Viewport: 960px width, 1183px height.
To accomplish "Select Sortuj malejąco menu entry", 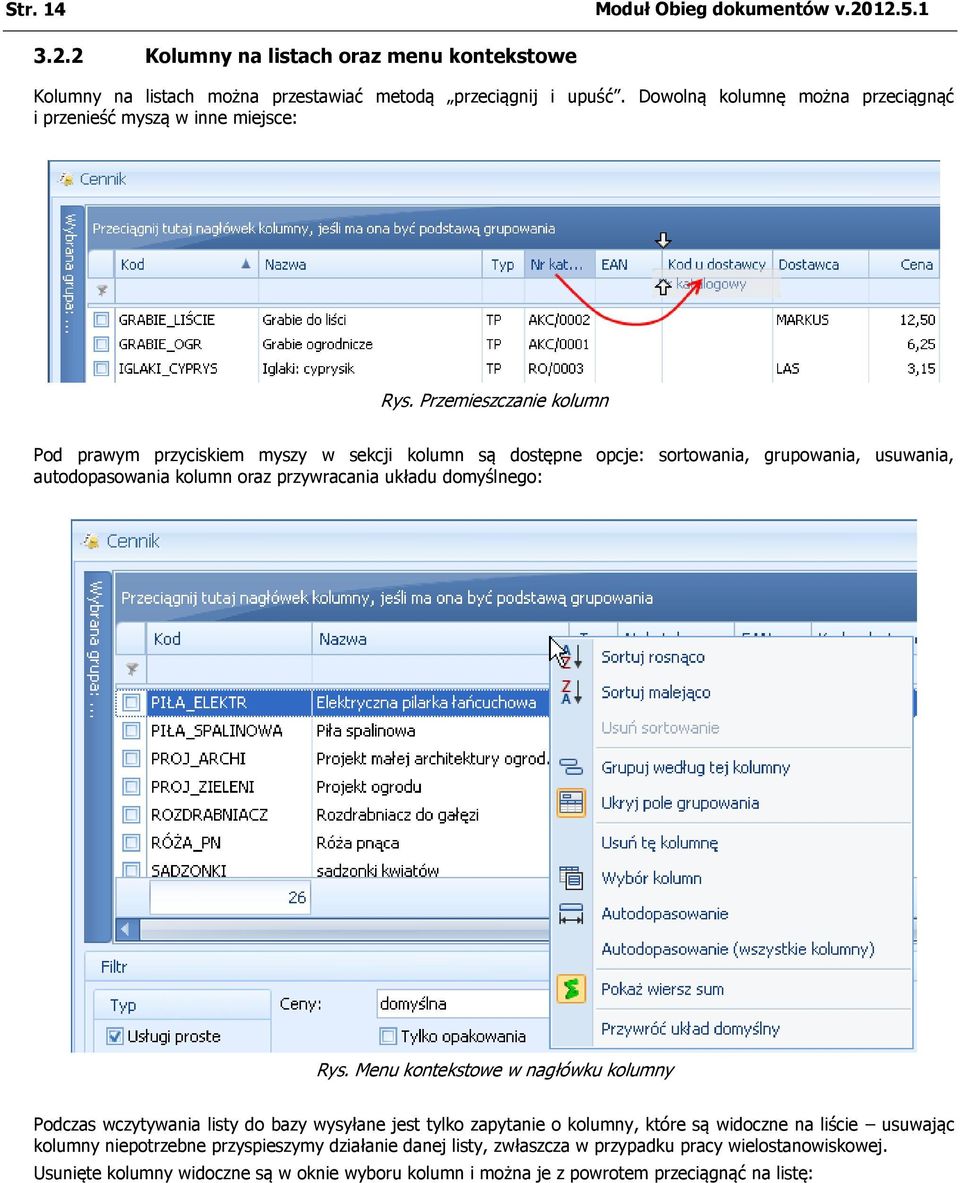I will click(656, 693).
